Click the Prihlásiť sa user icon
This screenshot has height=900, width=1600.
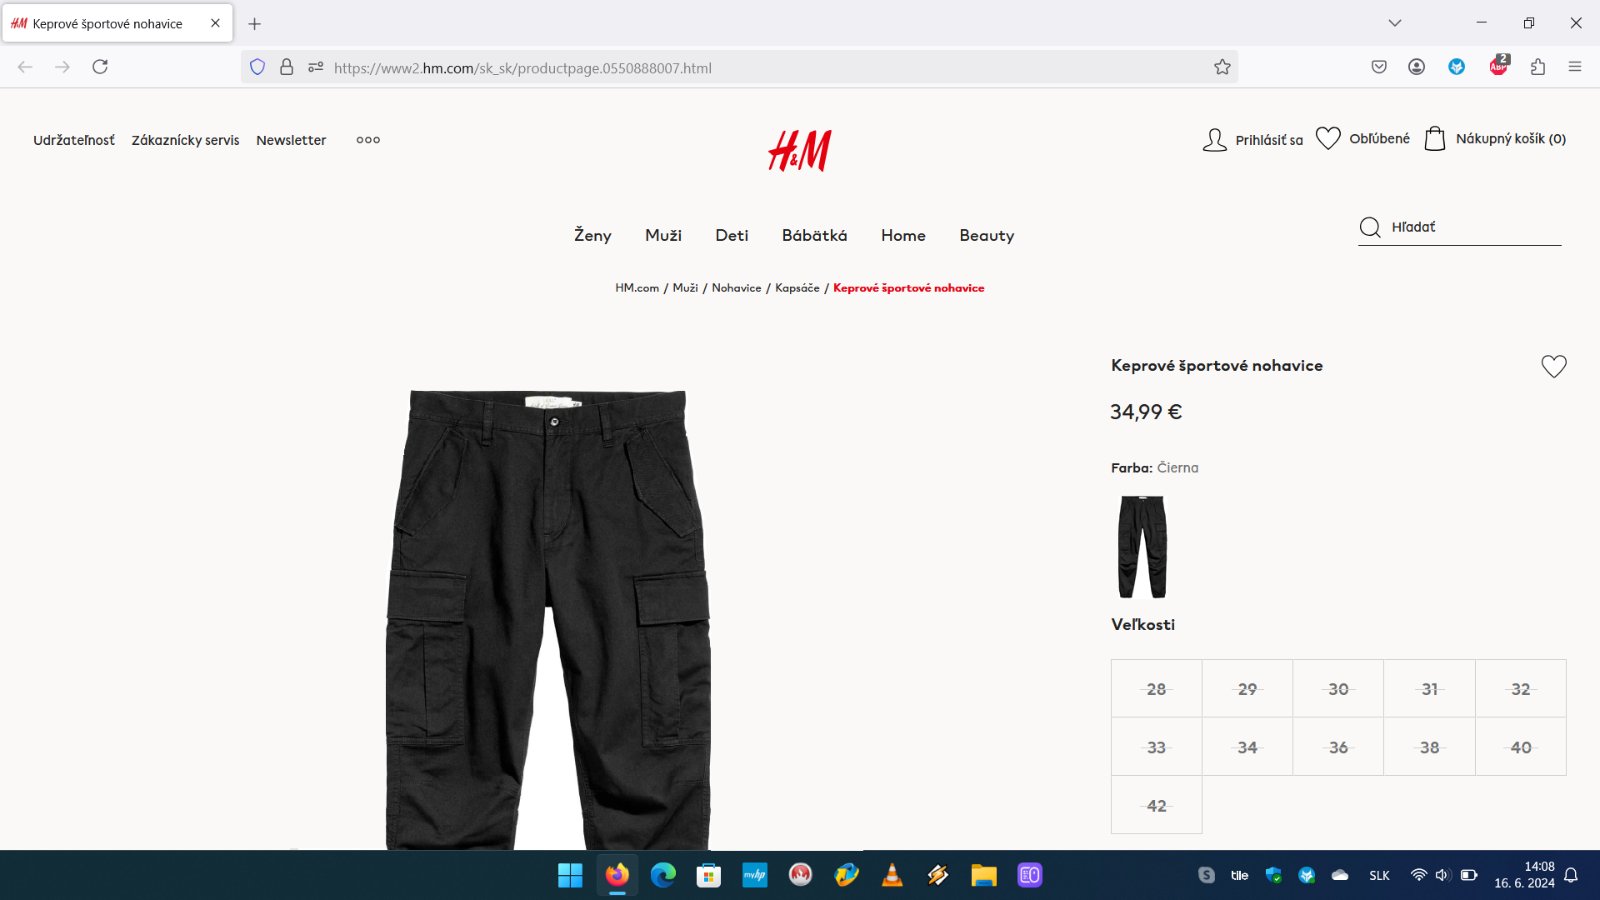coord(1214,140)
